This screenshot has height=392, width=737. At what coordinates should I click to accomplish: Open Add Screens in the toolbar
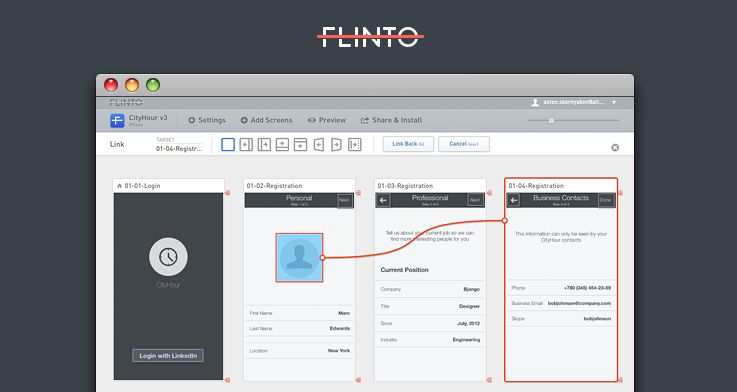[x=267, y=120]
